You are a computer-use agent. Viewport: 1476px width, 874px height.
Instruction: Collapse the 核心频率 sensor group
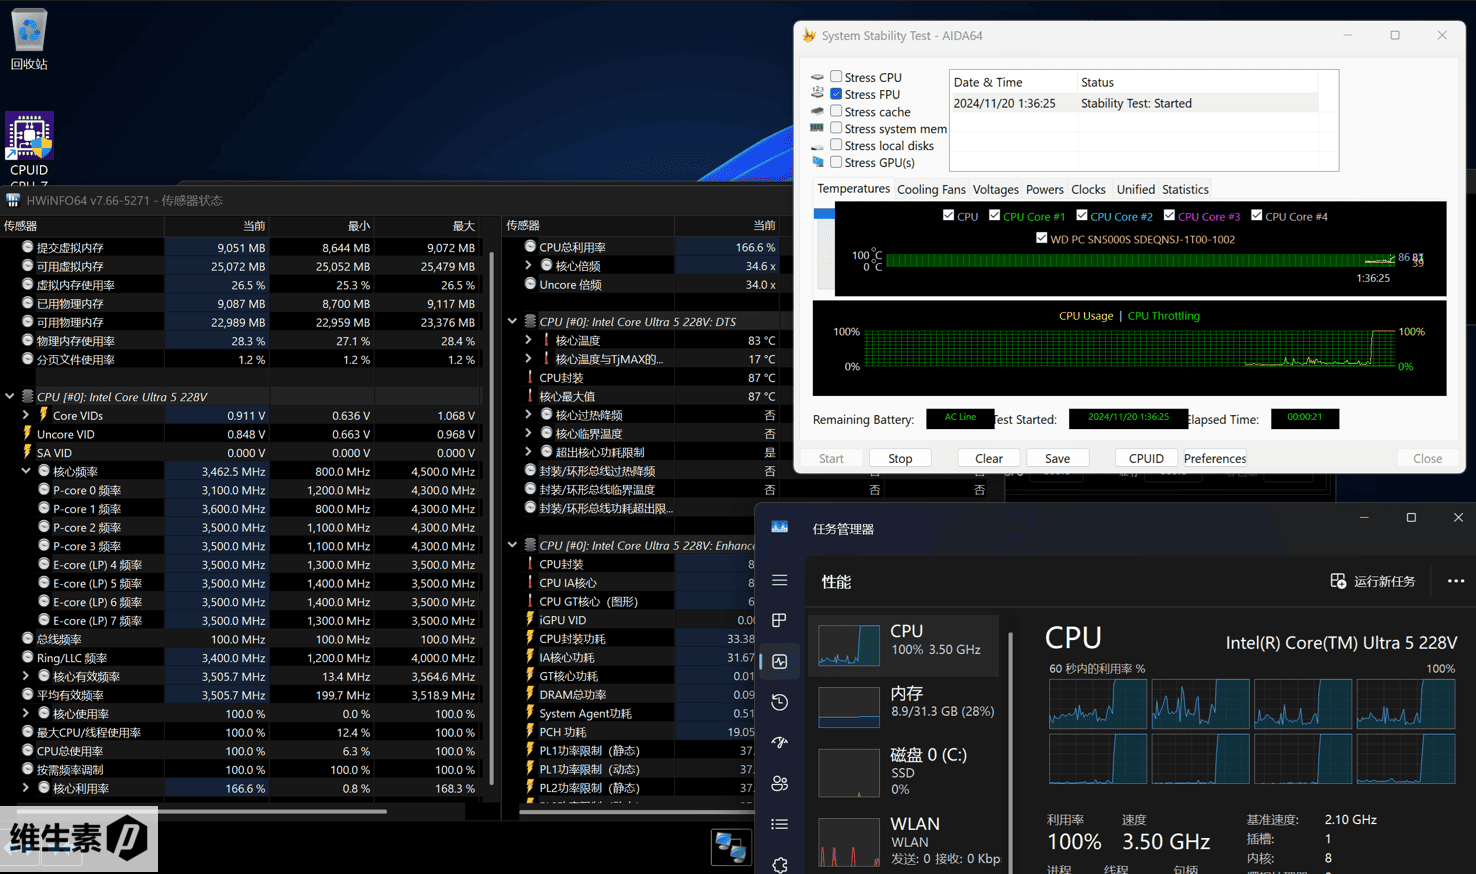tap(26, 471)
